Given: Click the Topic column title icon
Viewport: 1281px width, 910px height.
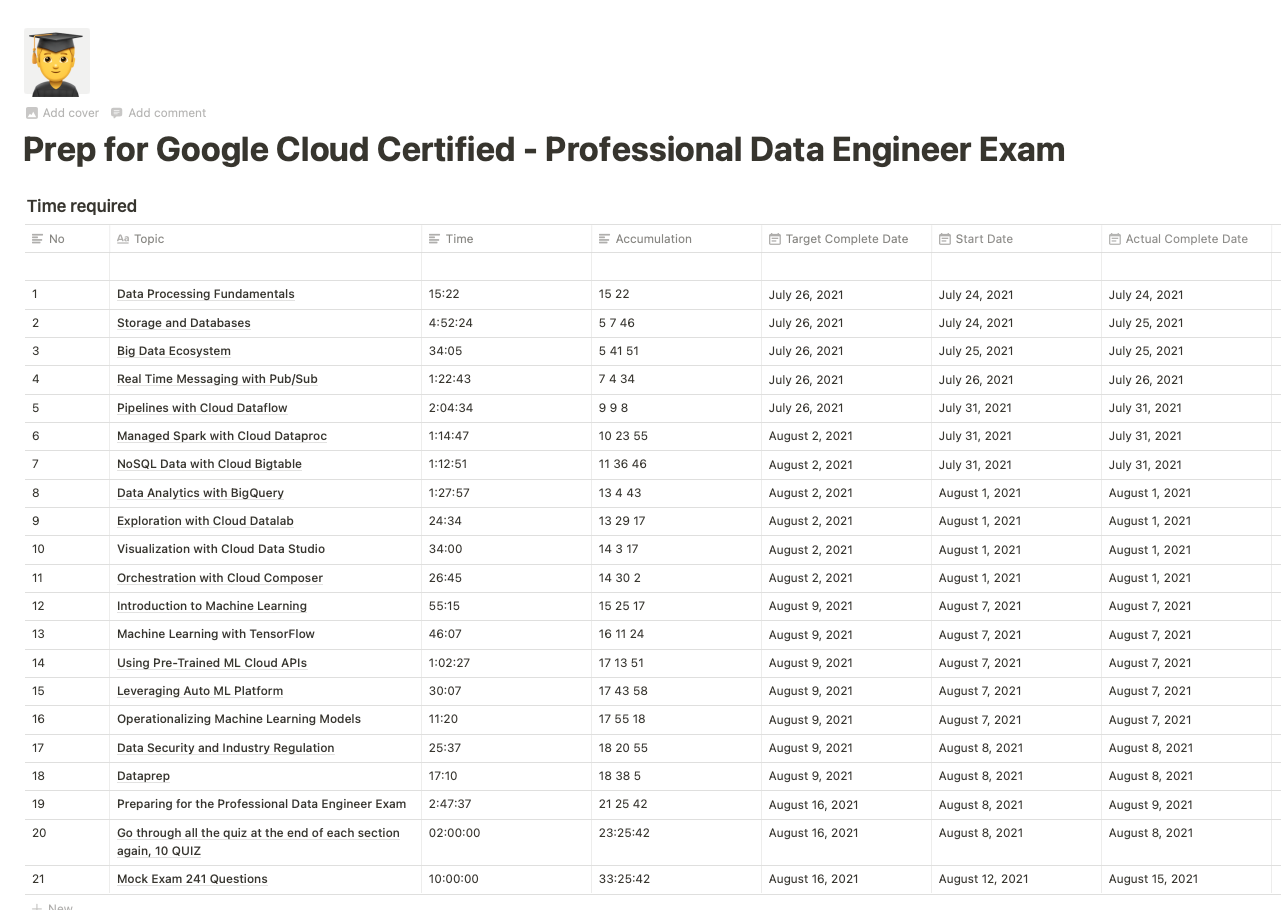Looking at the screenshot, I should point(123,239).
